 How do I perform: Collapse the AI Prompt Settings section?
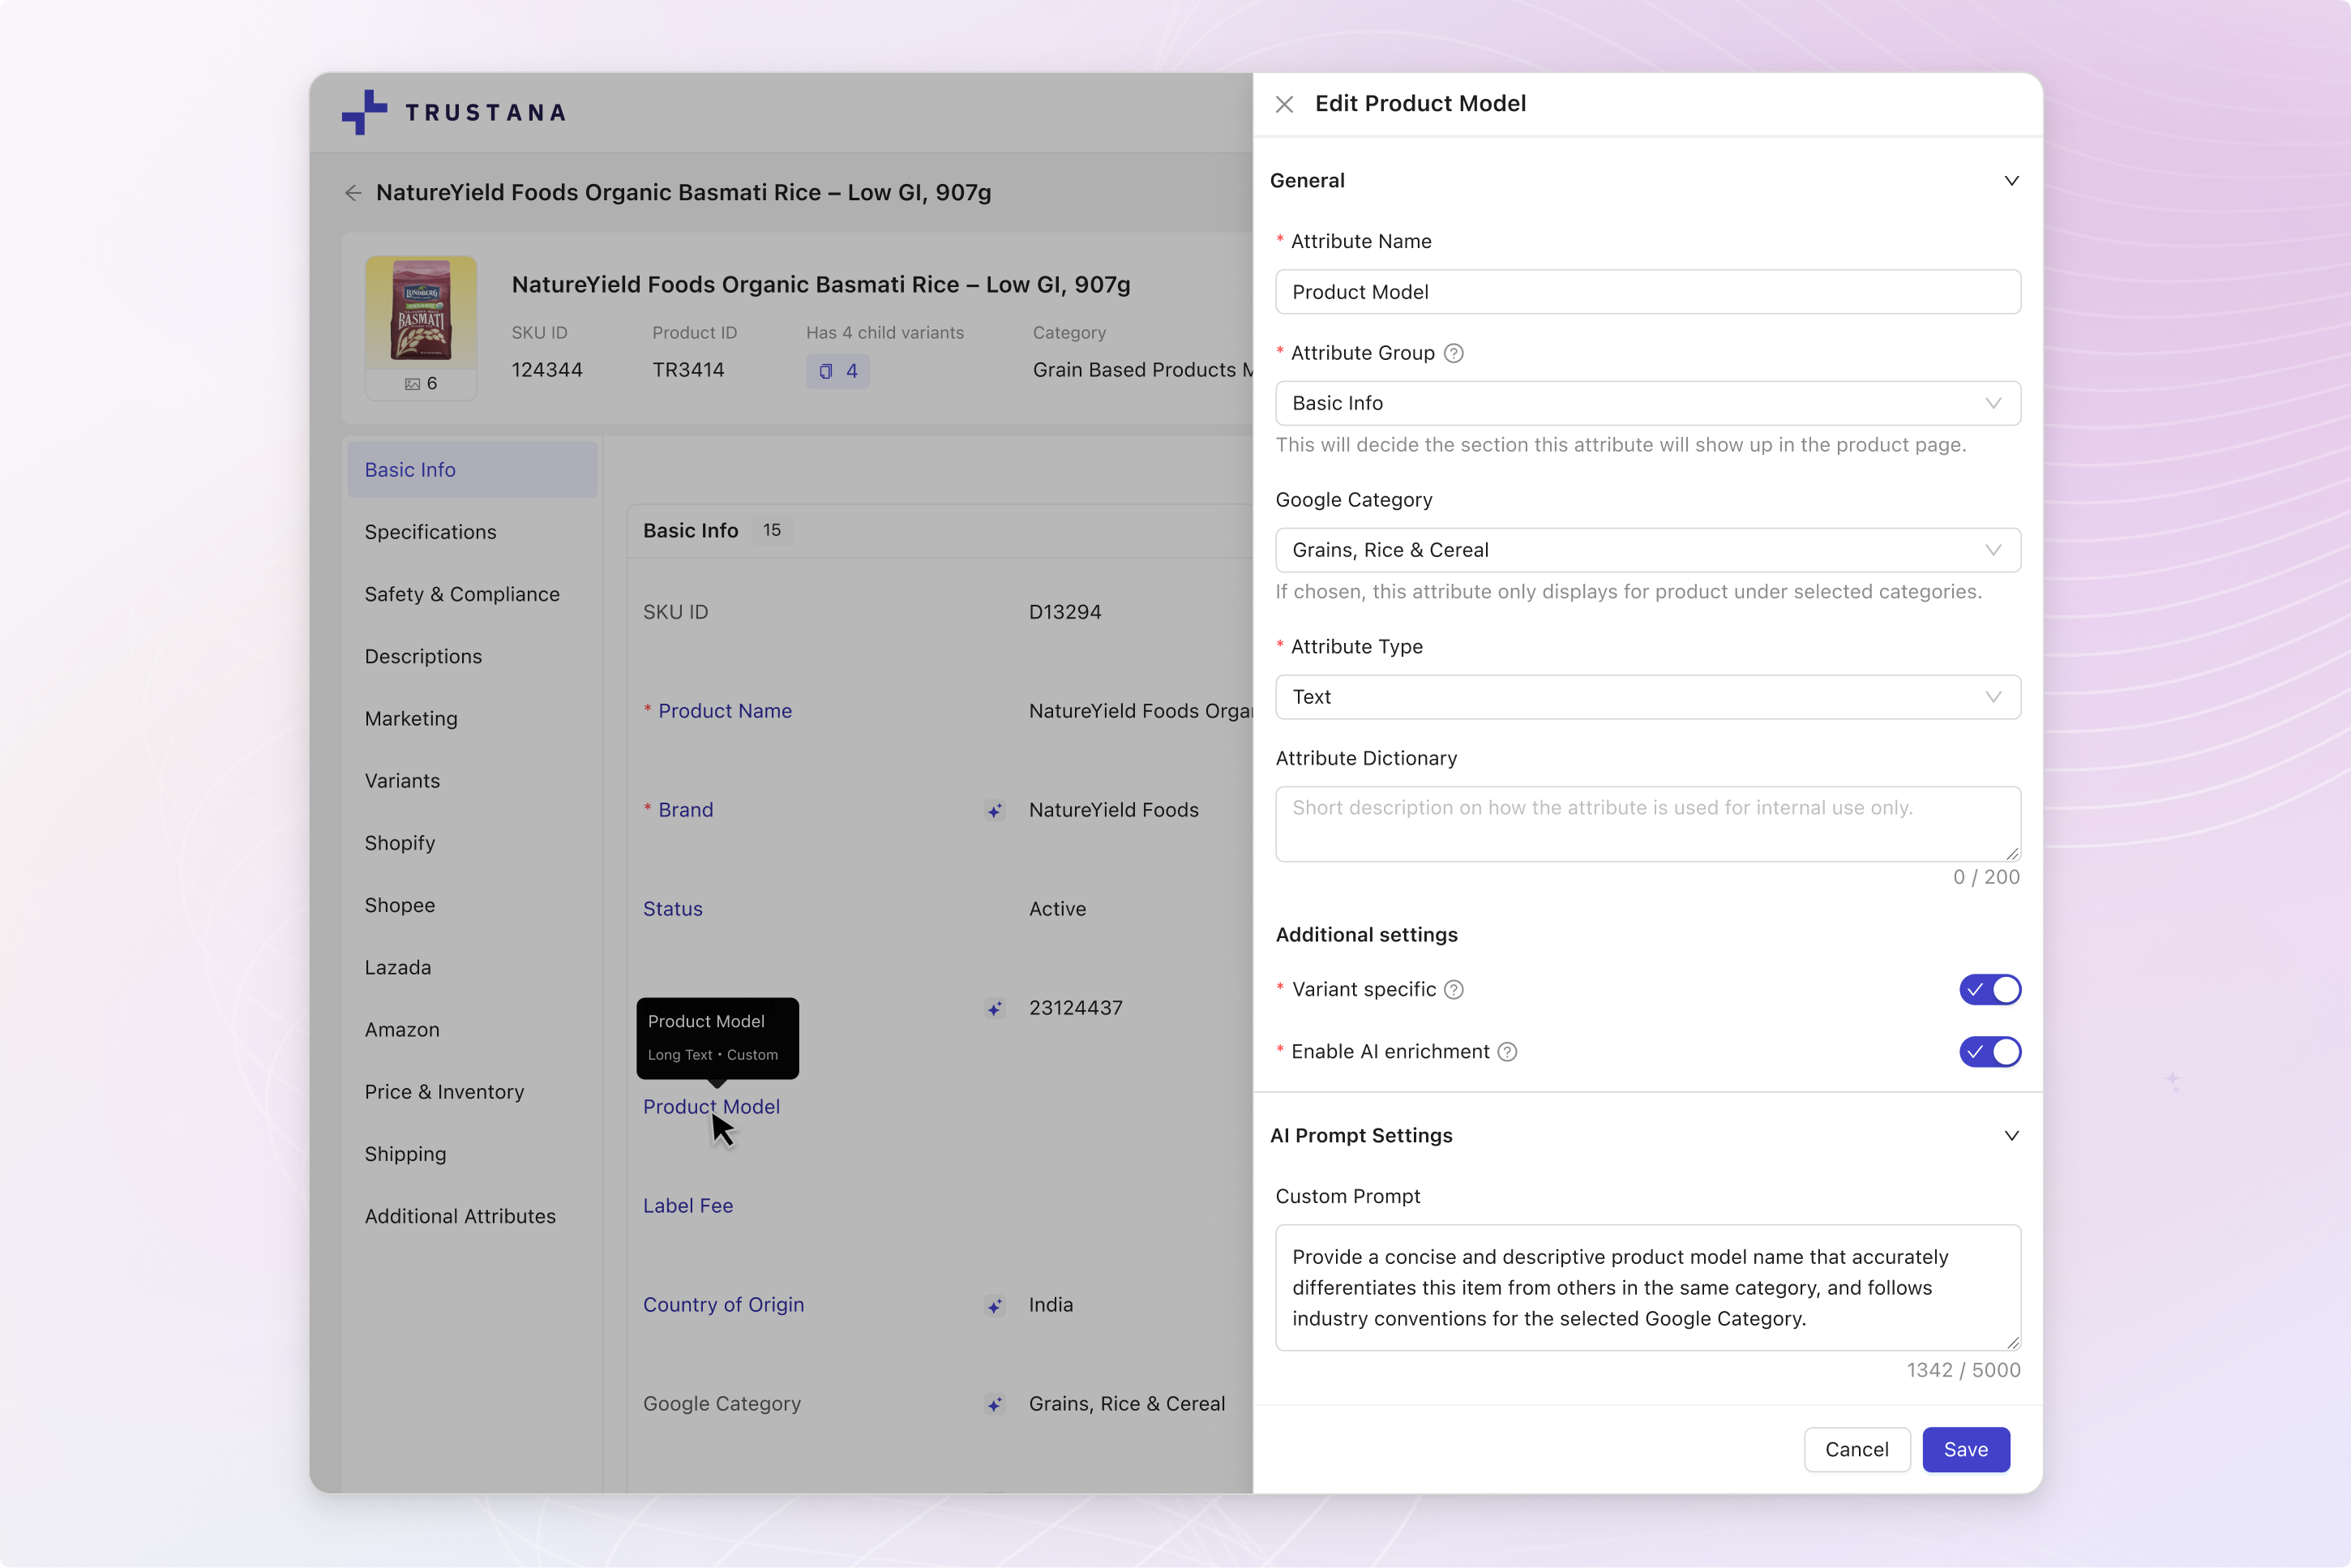tap(2011, 1135)
